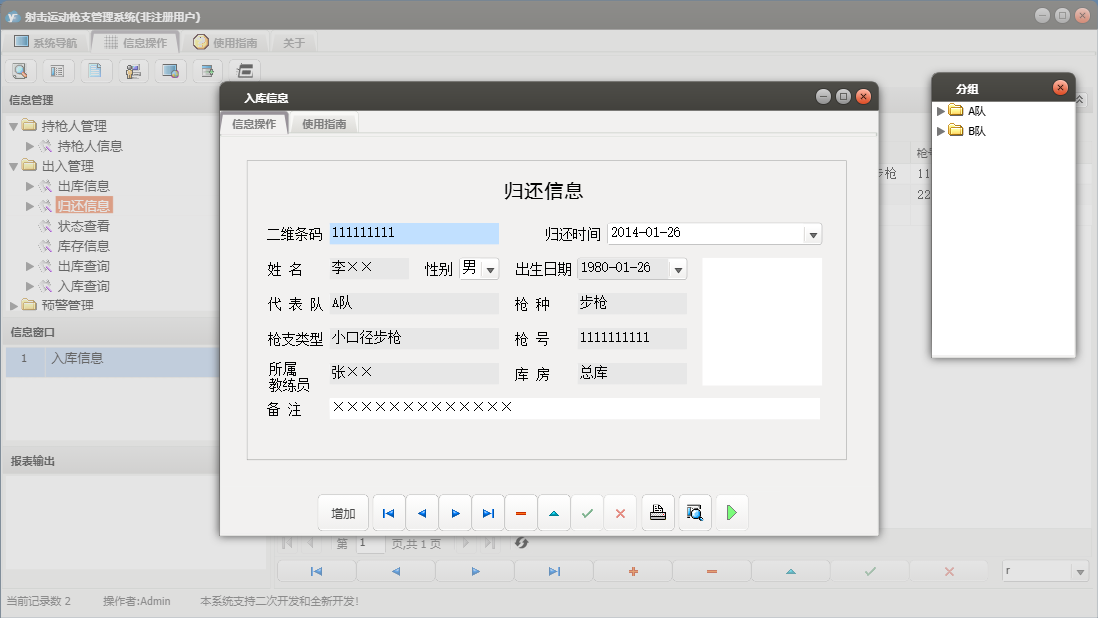Screen dimensions: 1098x618
Task: Go to the last record with the arrow icon
Action: pos(488,512)
